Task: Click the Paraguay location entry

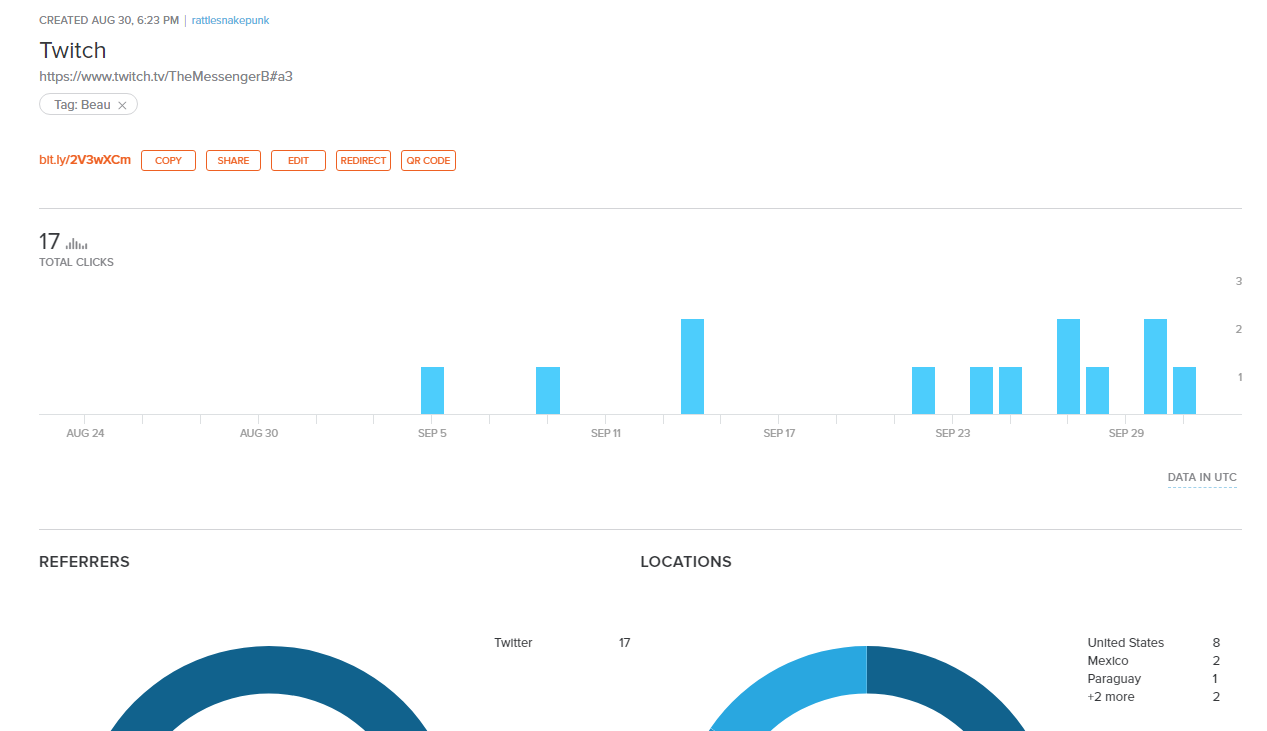Action: 1114,679
